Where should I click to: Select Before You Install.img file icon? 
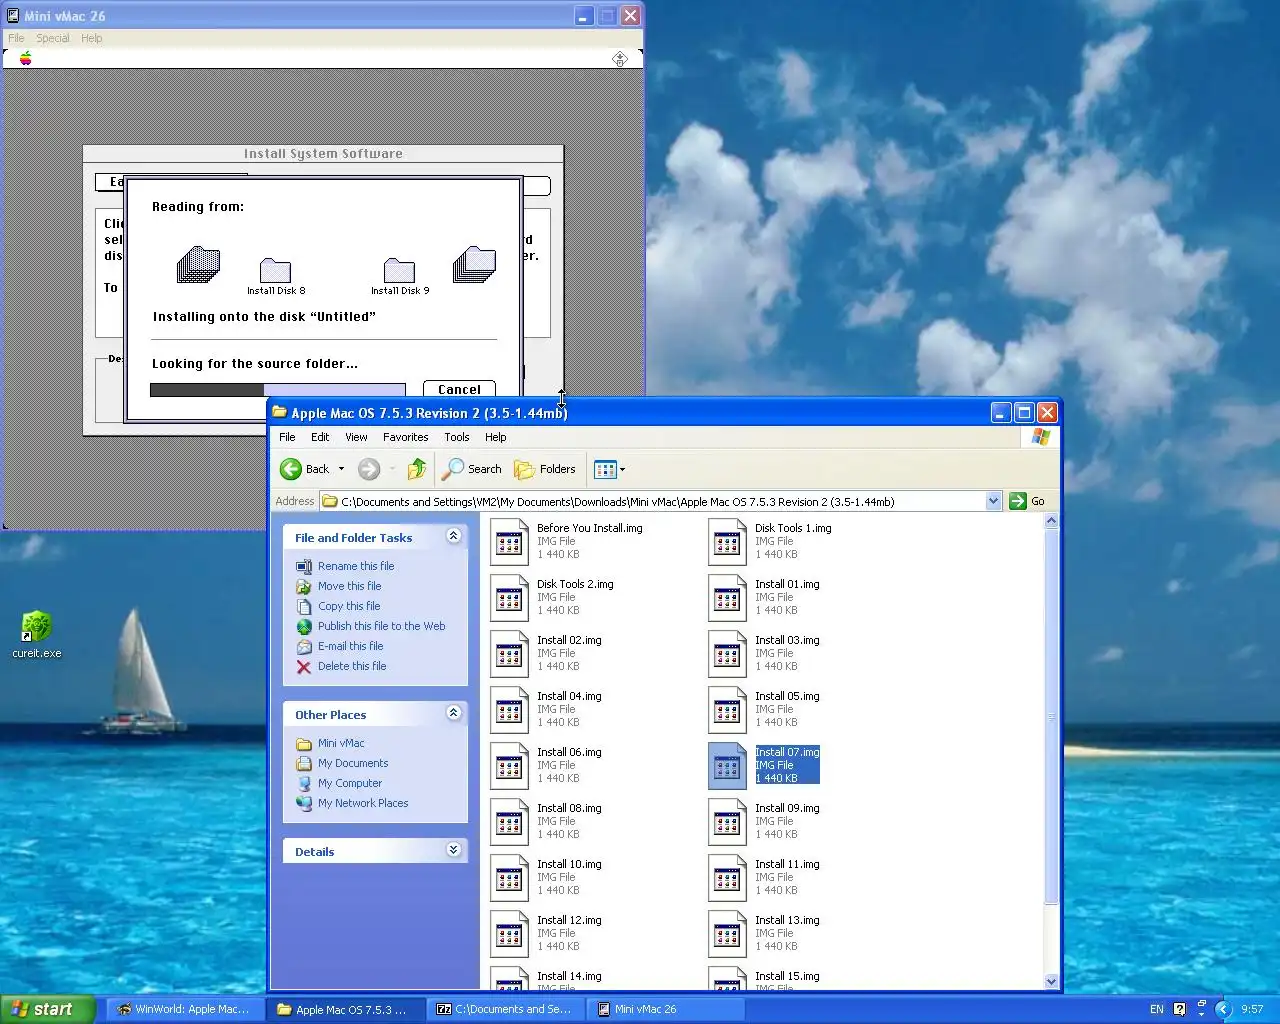click(509, 541)
